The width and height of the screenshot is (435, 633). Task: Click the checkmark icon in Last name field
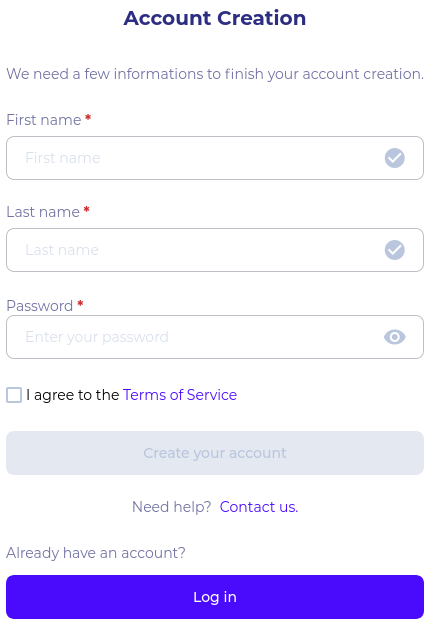394,250
